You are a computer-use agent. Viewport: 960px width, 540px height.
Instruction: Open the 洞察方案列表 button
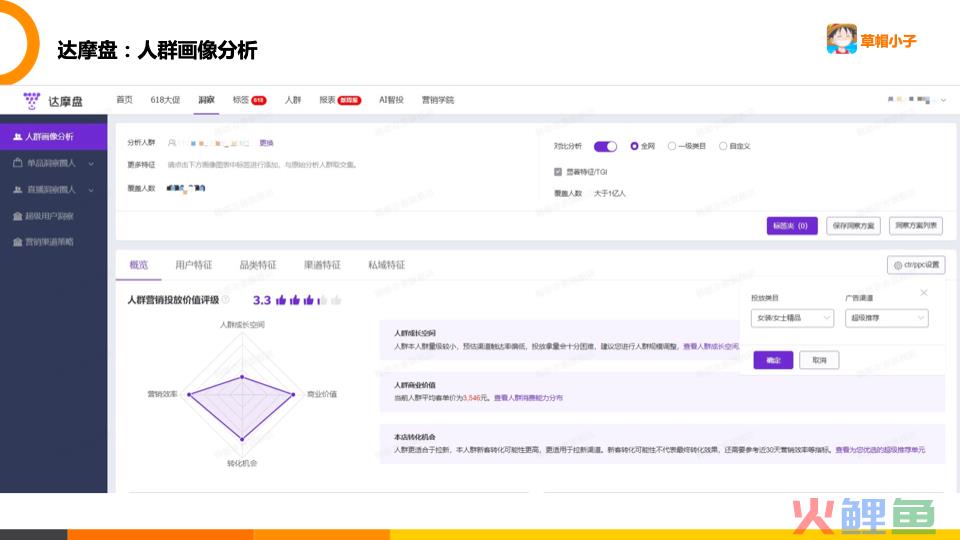pos(916,226)
